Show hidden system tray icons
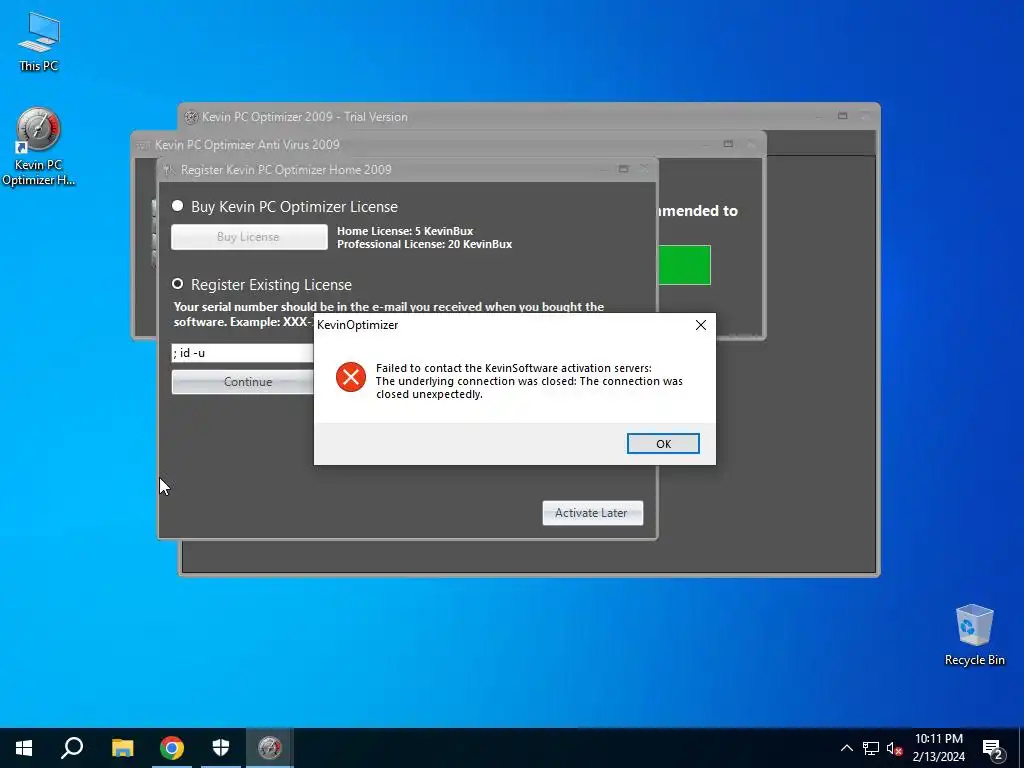 click(846, 748)
